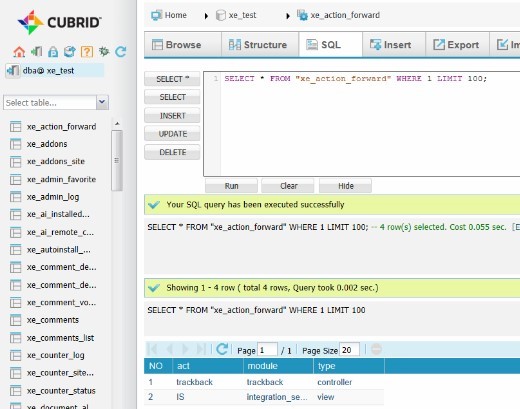Click the grey round minus icon in pagination
The image size is (520, 409).
(376, 349)
